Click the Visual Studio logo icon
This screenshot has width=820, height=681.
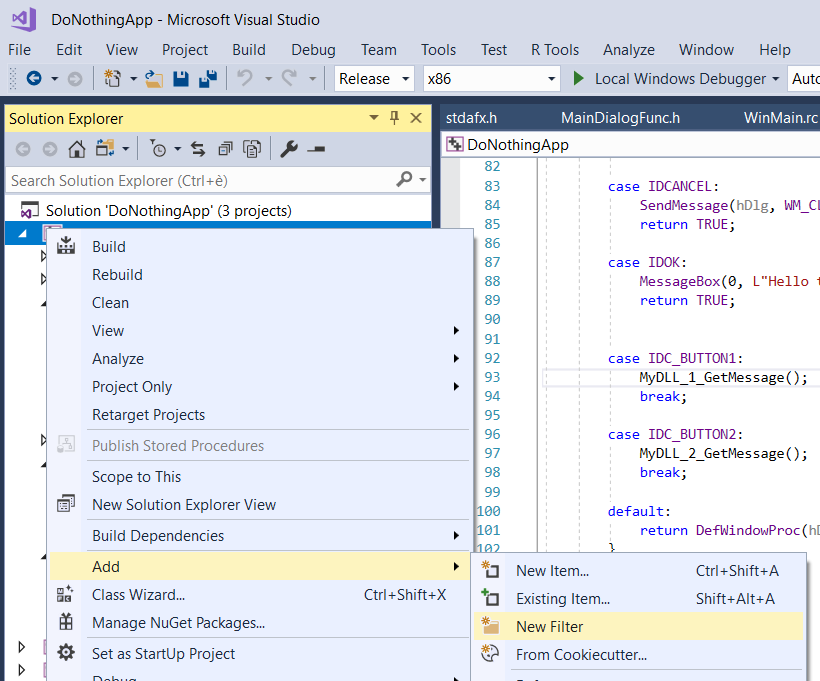coord(24,20)
